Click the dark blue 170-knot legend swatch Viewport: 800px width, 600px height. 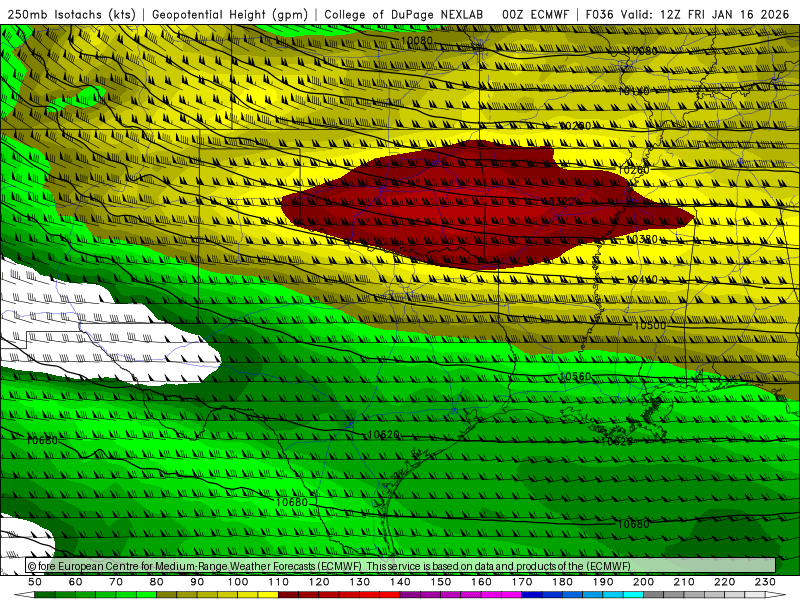[x=532, y=595]
